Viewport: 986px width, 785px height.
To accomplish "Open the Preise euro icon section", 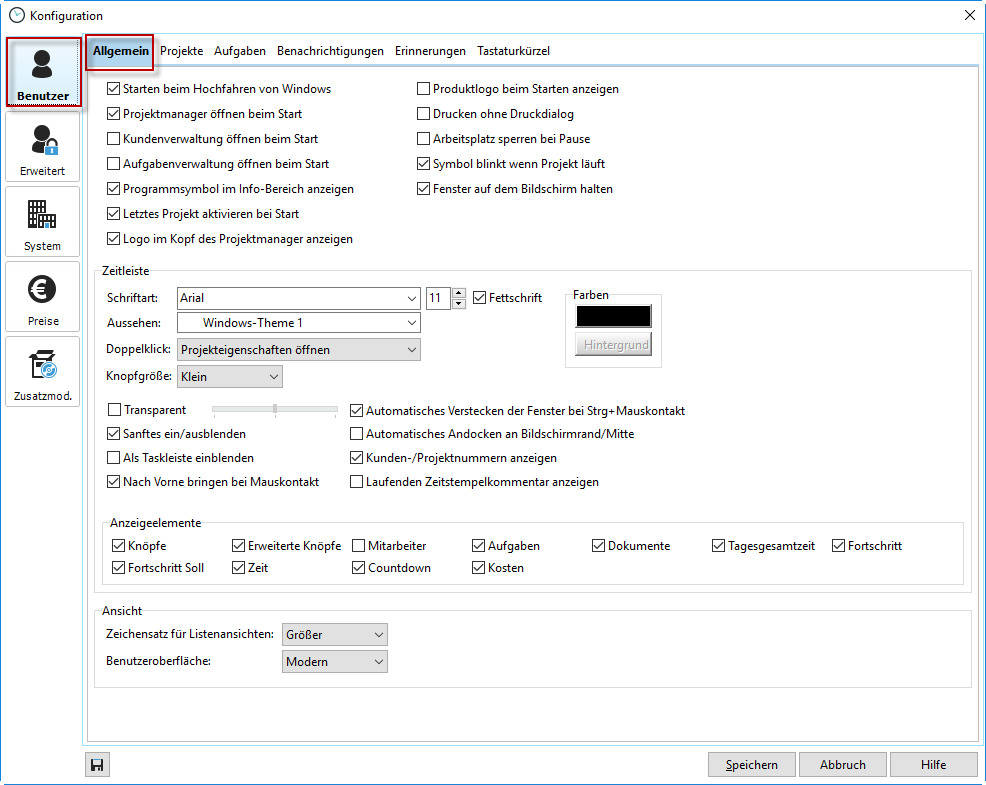I will (x=42, y=297).
